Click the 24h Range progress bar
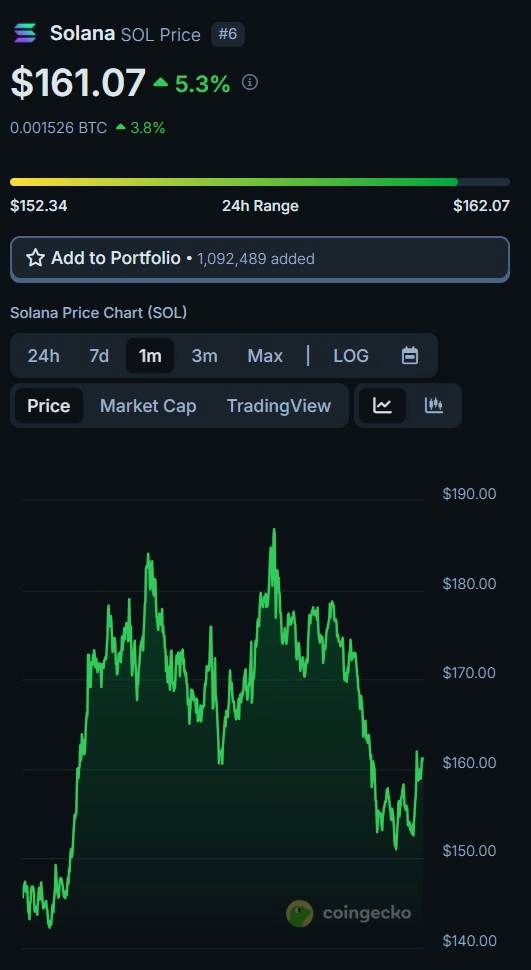Viewport: 531px width, 970px height. click(260, 182)
